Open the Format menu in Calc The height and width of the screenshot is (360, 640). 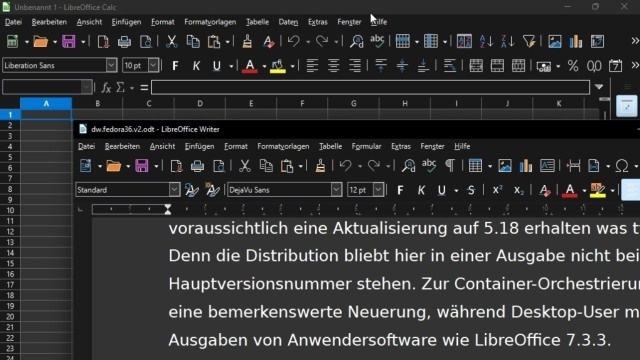pyautogui.click(x=162, y=22)
